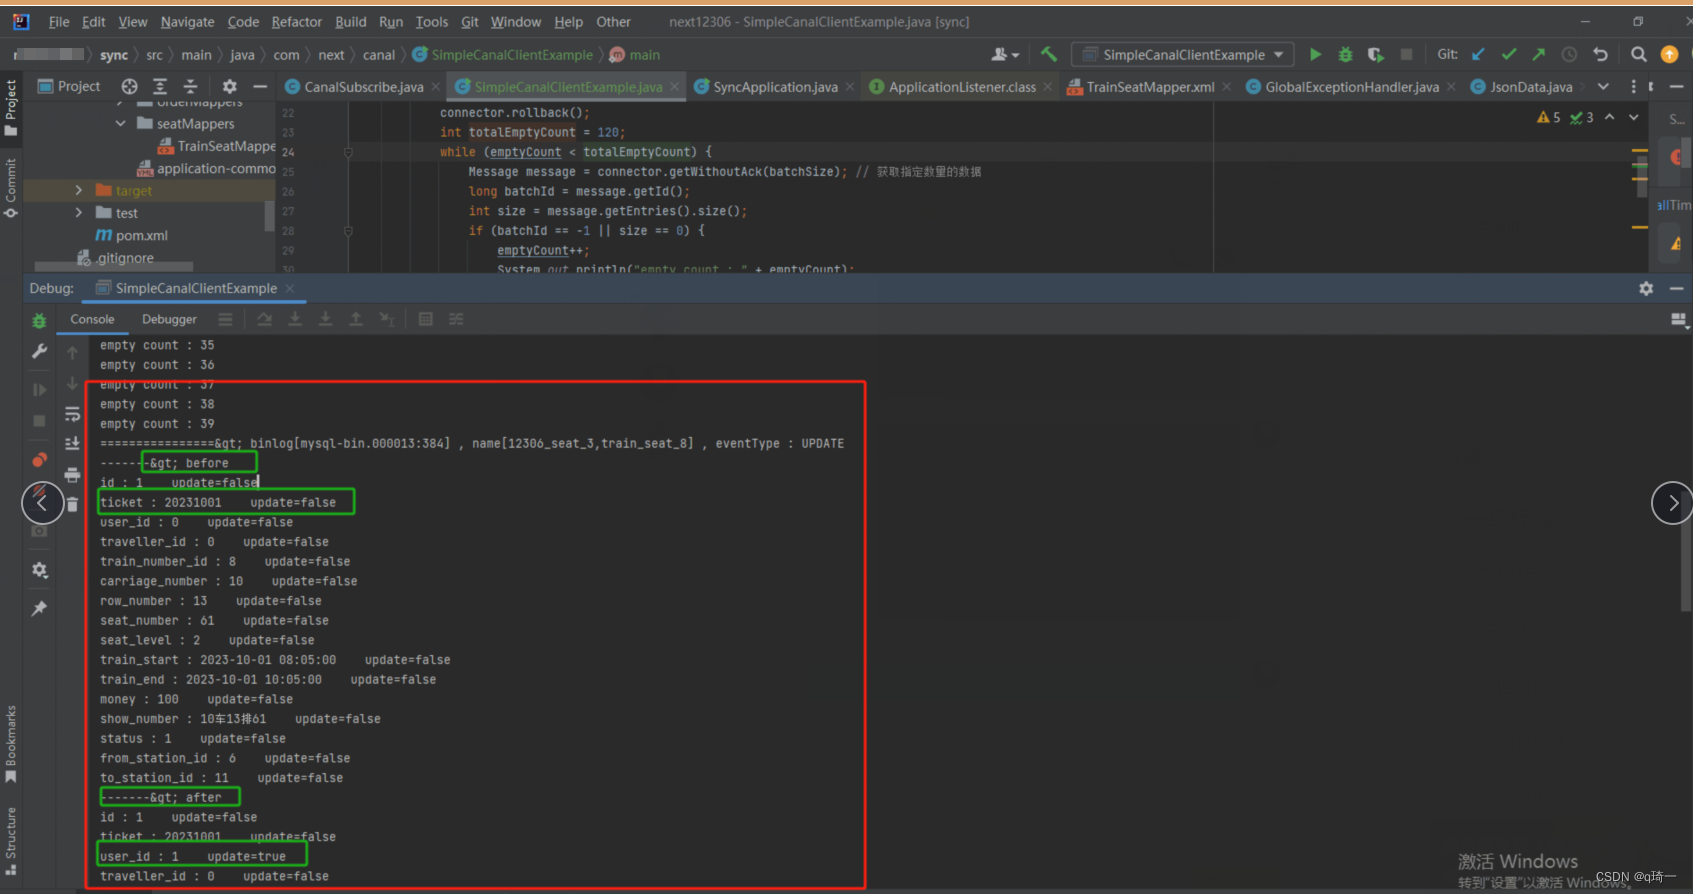Viewport: 1693px width, 894px height.
Task: Click Rerun debug bug icon in Debug panel
Action: click(x=39, y=321)
